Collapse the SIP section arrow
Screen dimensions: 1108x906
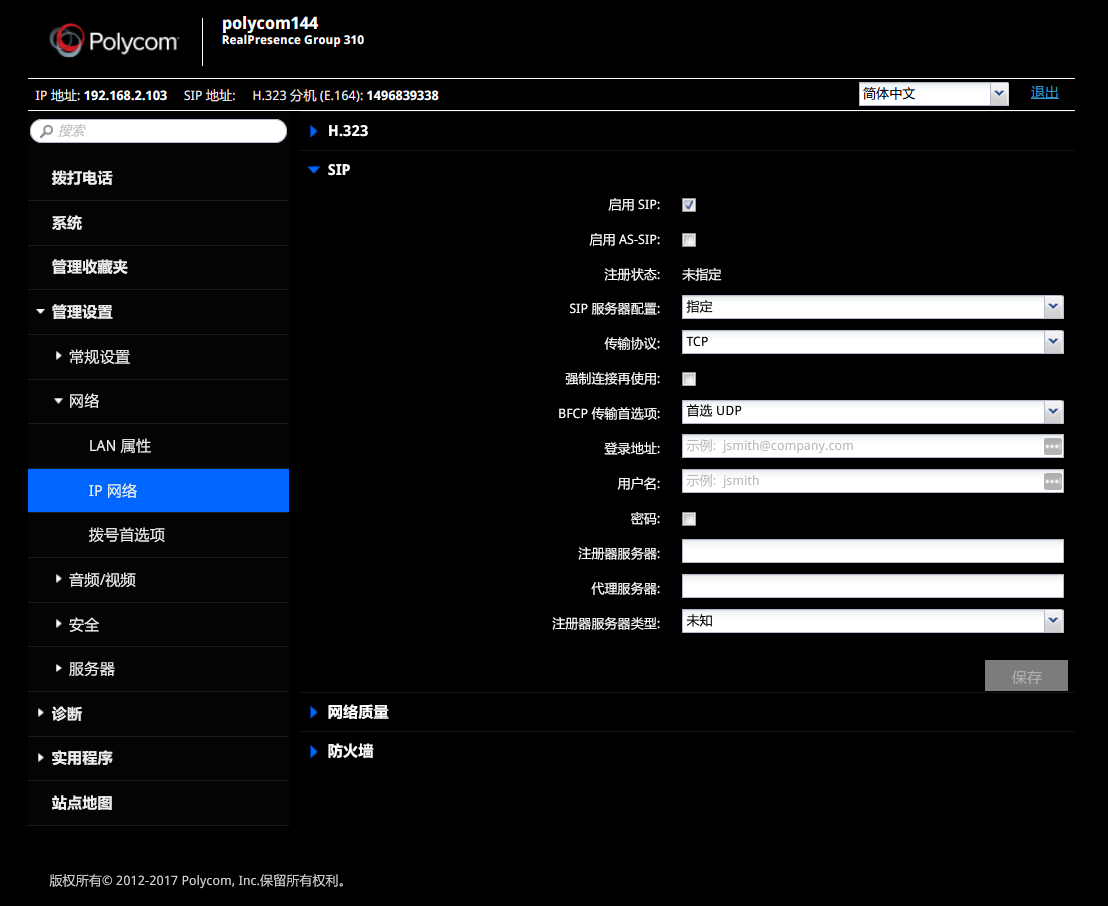(x=314, y=170)
